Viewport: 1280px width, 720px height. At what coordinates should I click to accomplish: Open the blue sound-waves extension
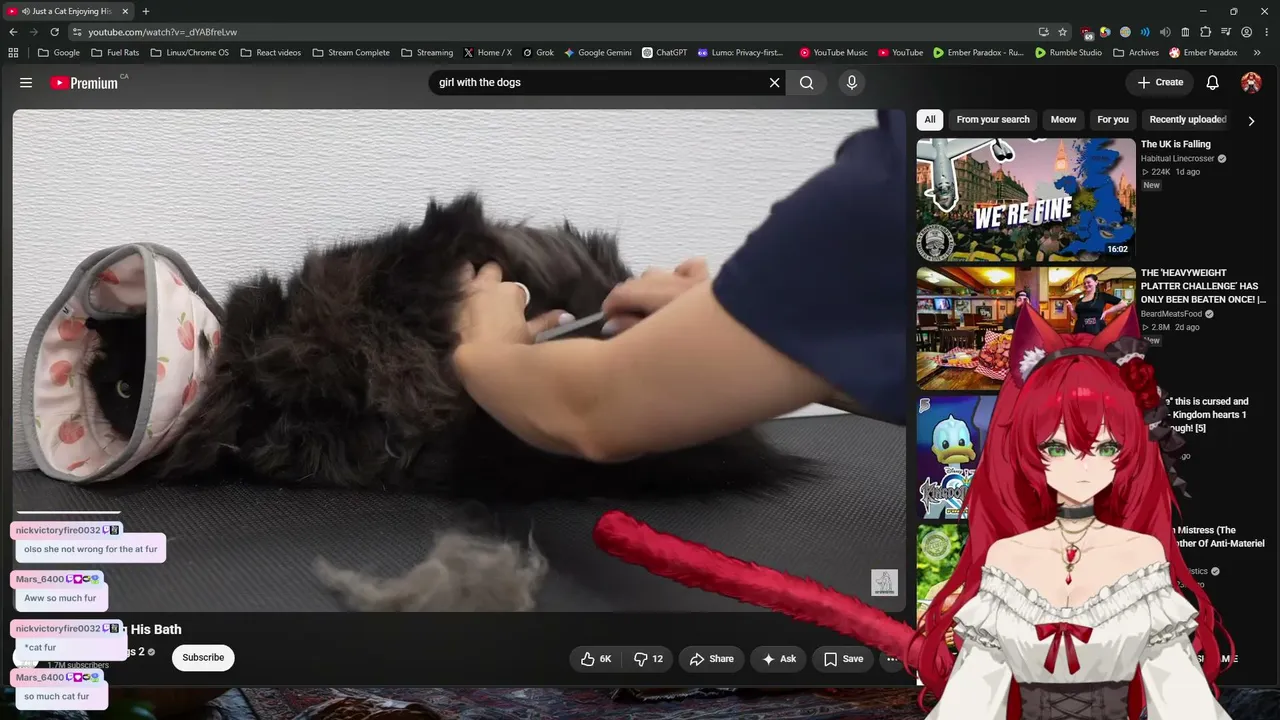pyautogui.click(x=1145, y=32)
